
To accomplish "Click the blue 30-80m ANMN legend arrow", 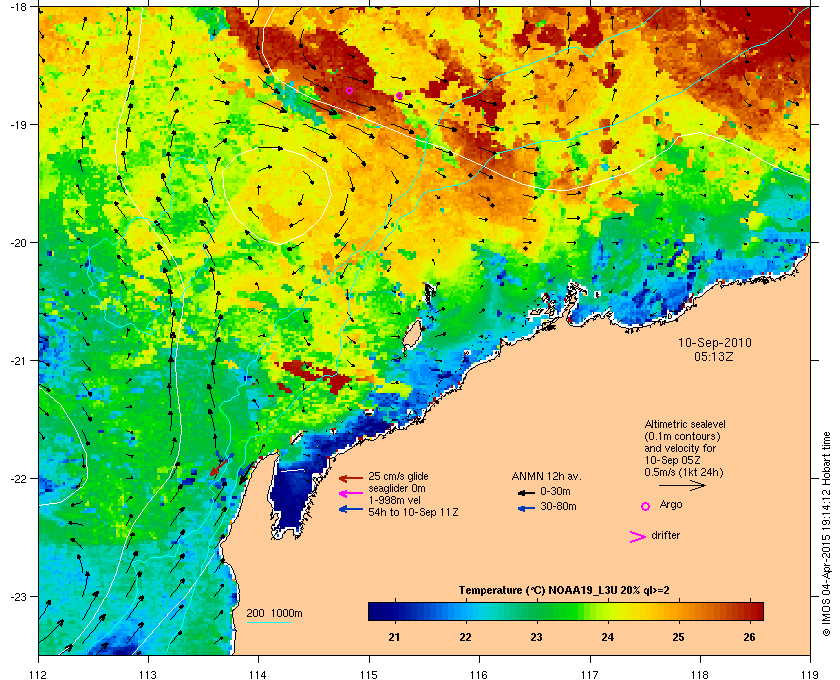I will point(526,508).
